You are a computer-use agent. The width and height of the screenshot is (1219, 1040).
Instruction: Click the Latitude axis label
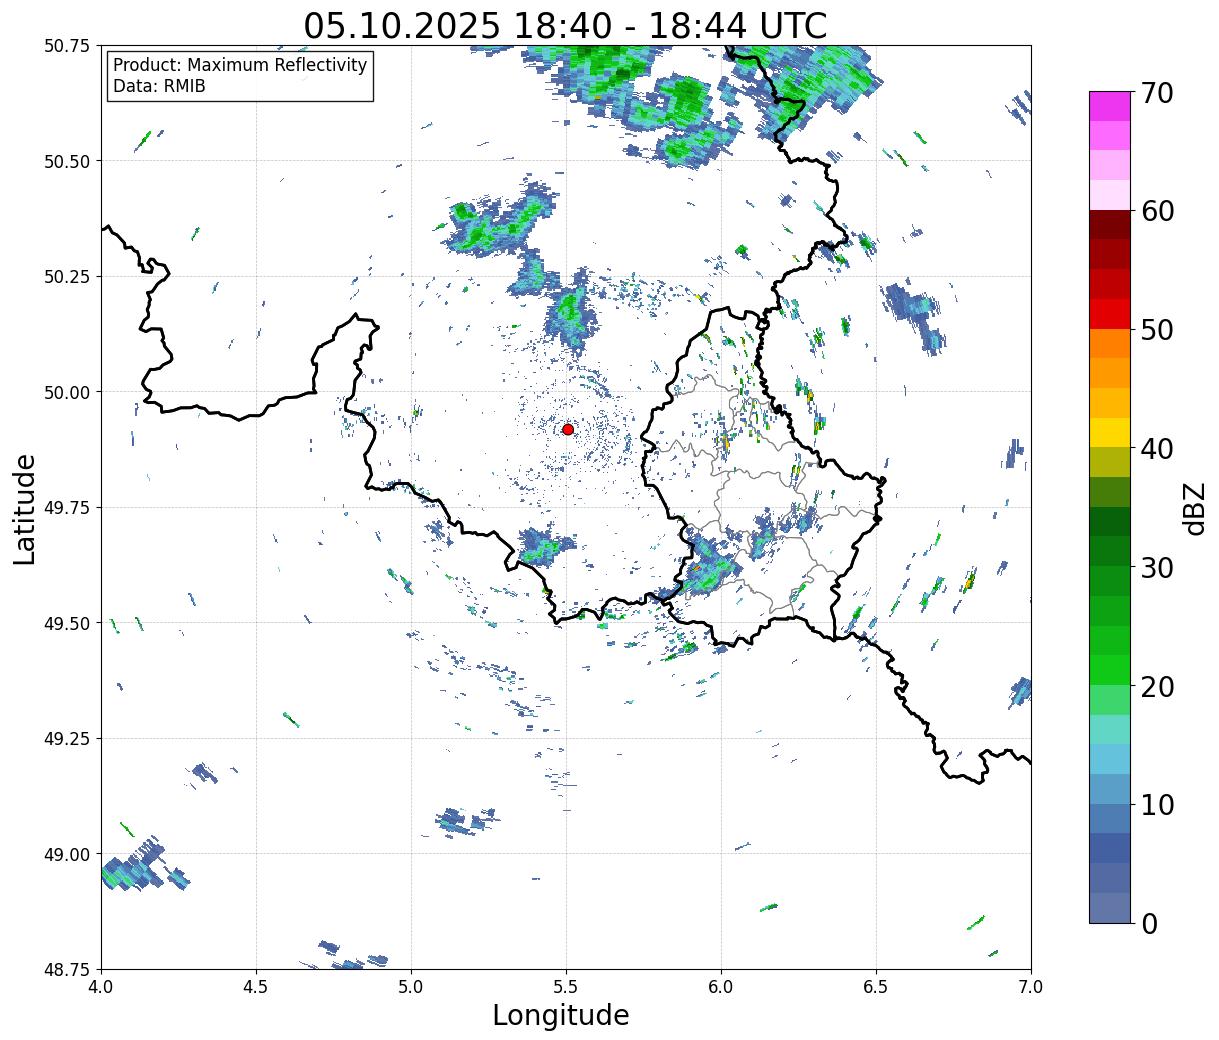click(25, 509)
